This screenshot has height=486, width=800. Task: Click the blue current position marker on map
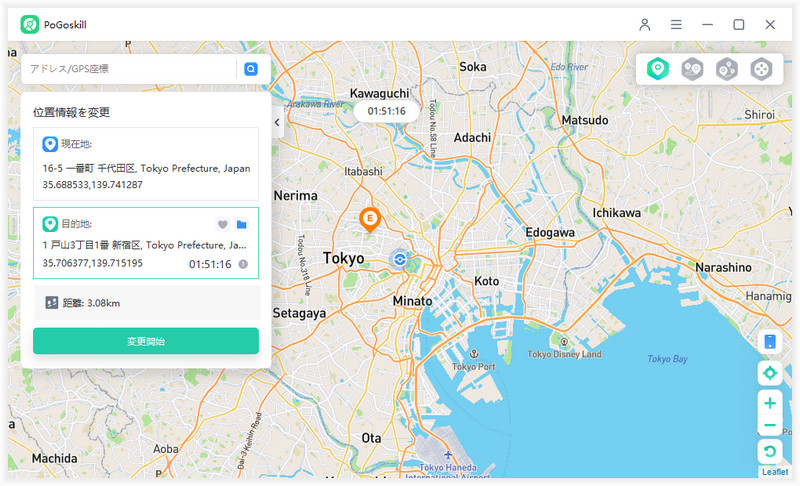tap(400, 259)
